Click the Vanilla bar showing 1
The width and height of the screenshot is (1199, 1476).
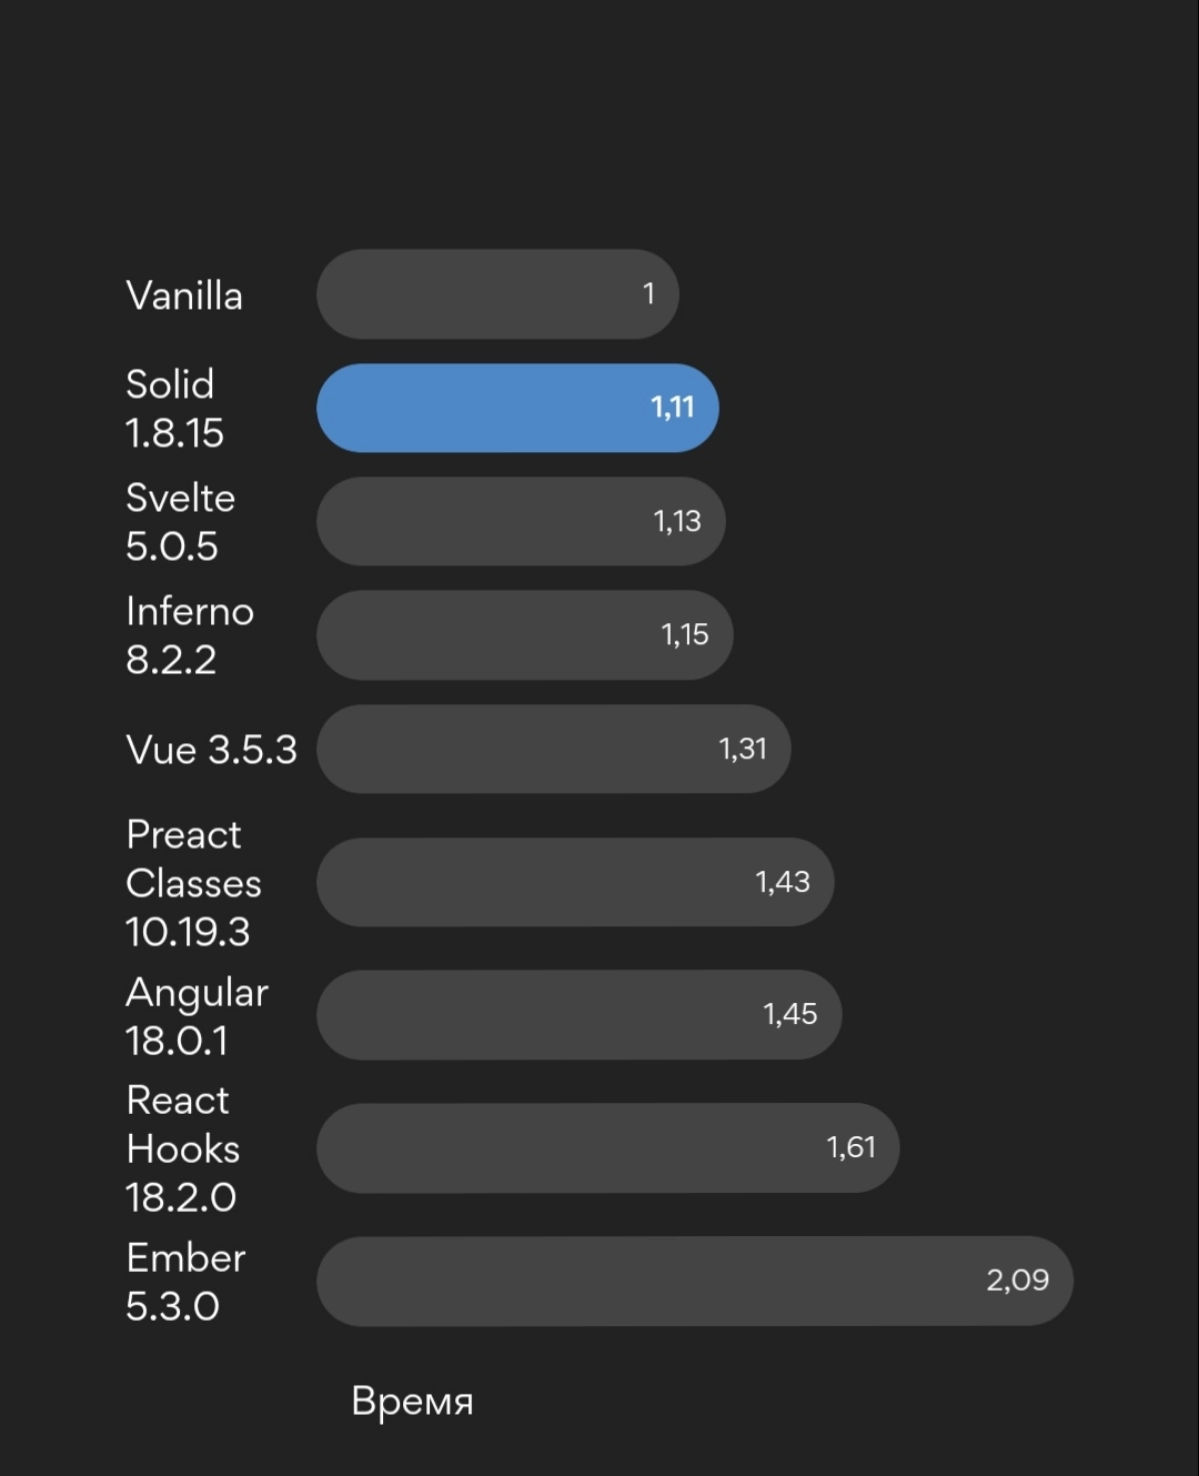(498, 294)
